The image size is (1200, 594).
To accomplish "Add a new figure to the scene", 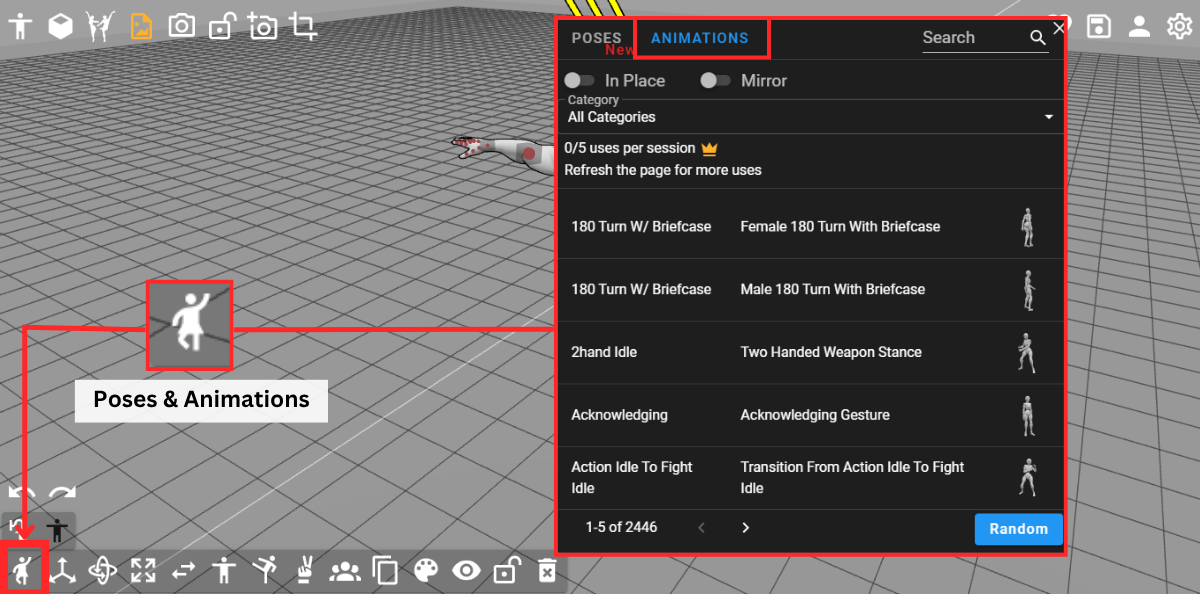I will (20, 26).
